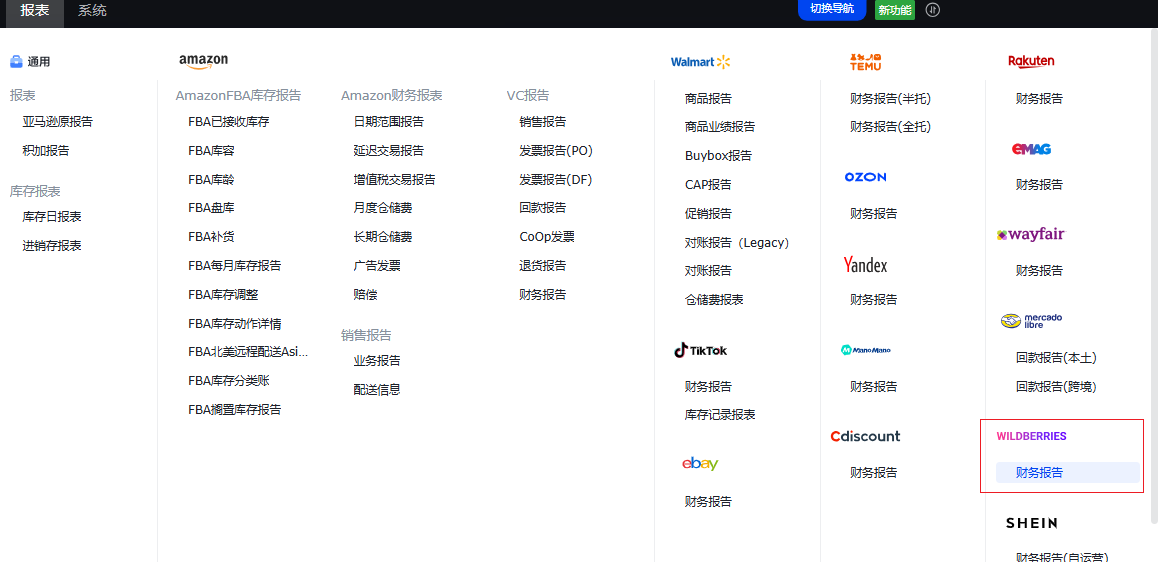Open Mercado Libre 回款报告(跨境)
Image resolution: width=1158 pixels, height=562 pixels.
(1056, 386)
